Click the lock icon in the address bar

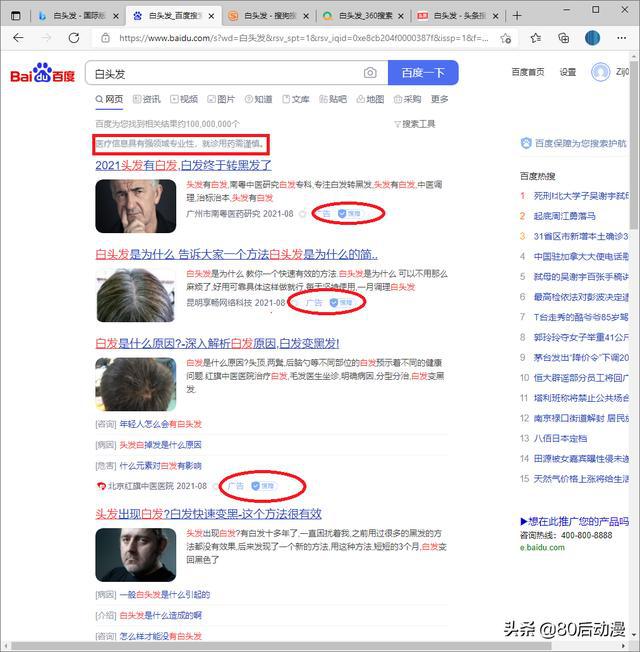(x=106, y=38)
